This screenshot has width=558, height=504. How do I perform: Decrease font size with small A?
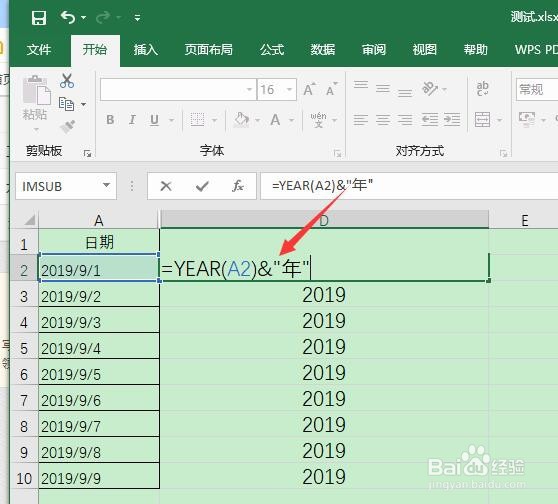point(331,90)
